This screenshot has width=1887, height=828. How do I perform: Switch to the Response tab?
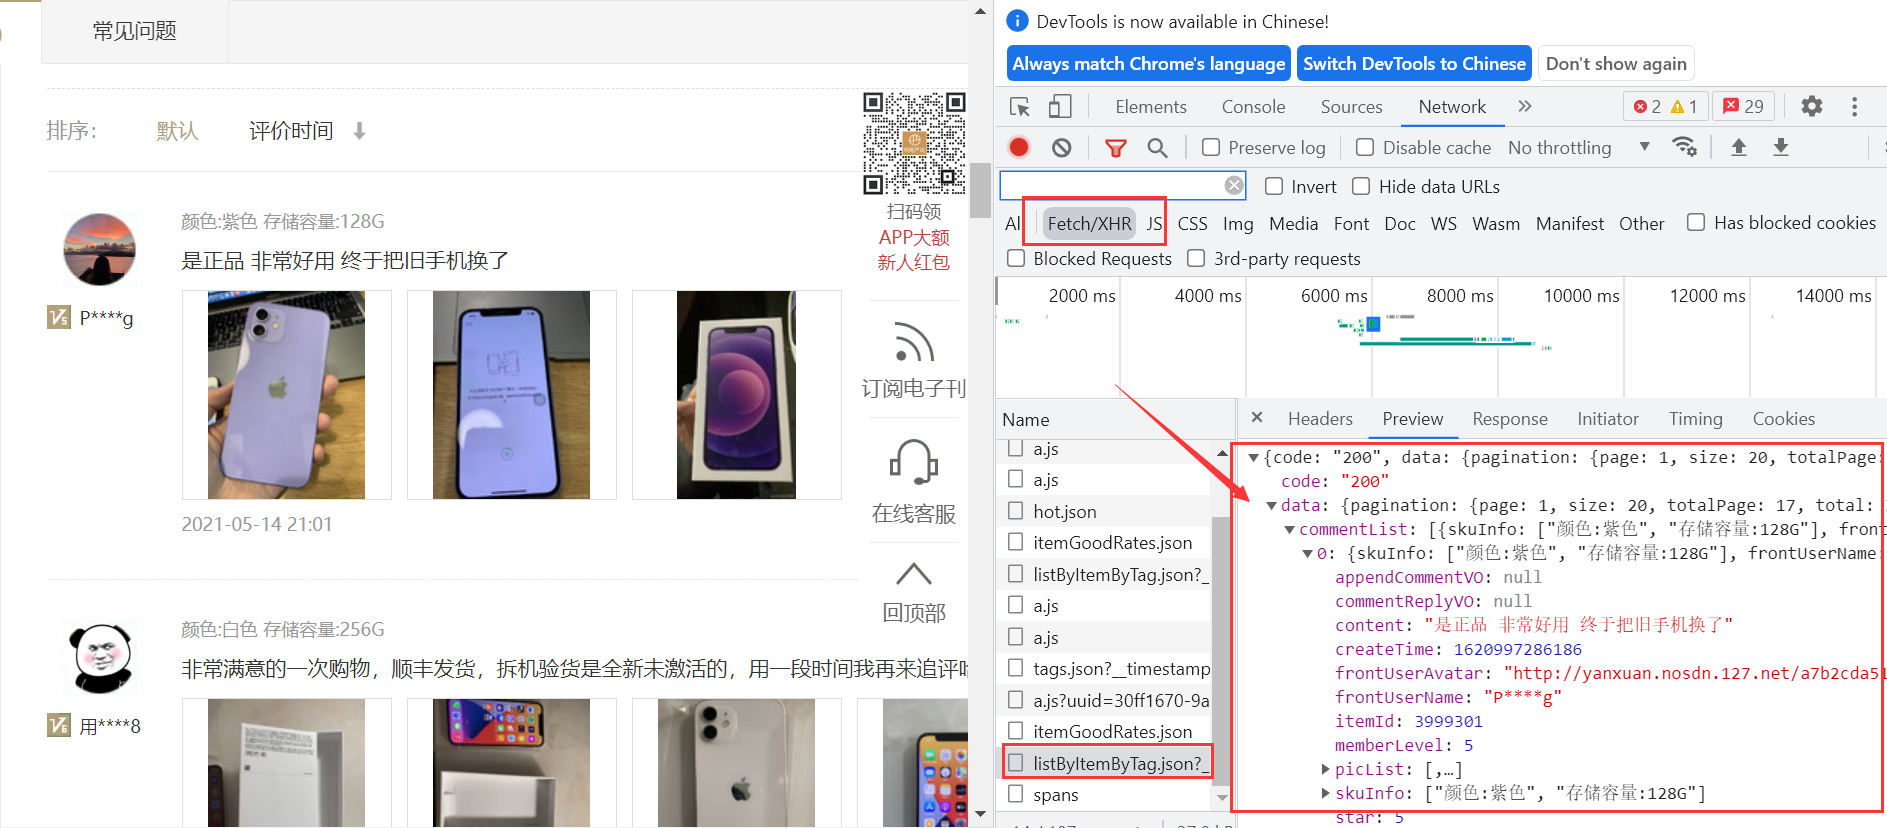(x=1510, y=419)
